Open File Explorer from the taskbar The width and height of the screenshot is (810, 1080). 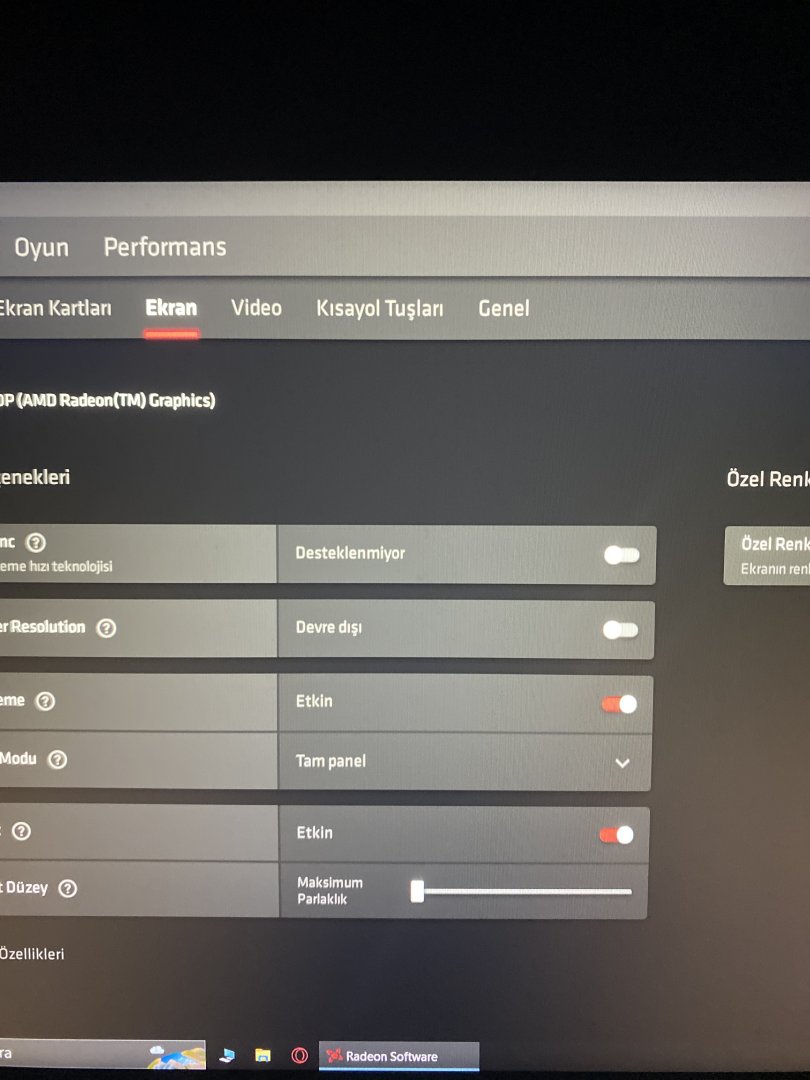pyautogui.click(x=262, y=1055)
